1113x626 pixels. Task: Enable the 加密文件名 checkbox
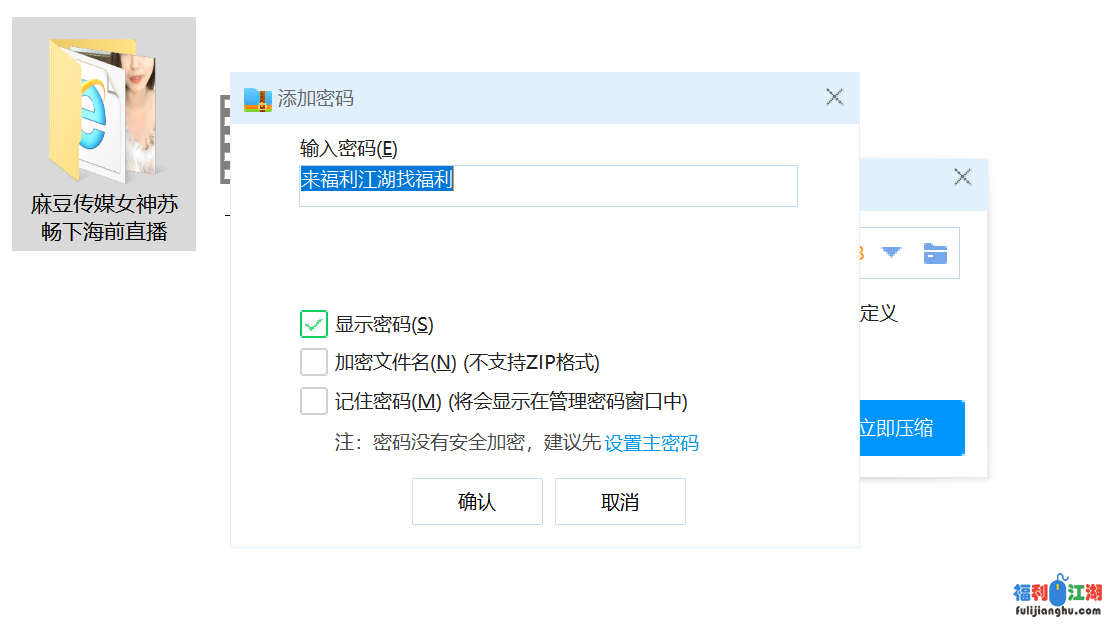point(314,362)
